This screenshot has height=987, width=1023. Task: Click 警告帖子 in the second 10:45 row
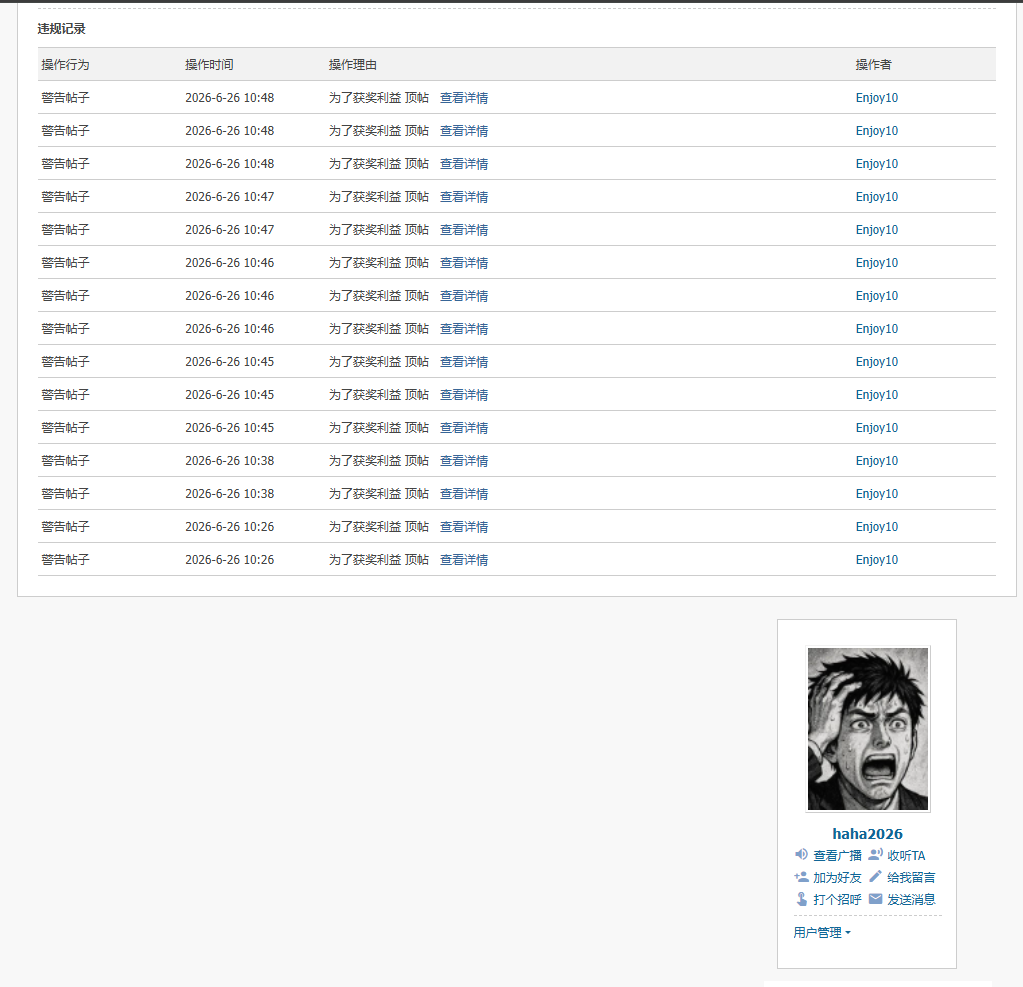(x=65, y=395)
